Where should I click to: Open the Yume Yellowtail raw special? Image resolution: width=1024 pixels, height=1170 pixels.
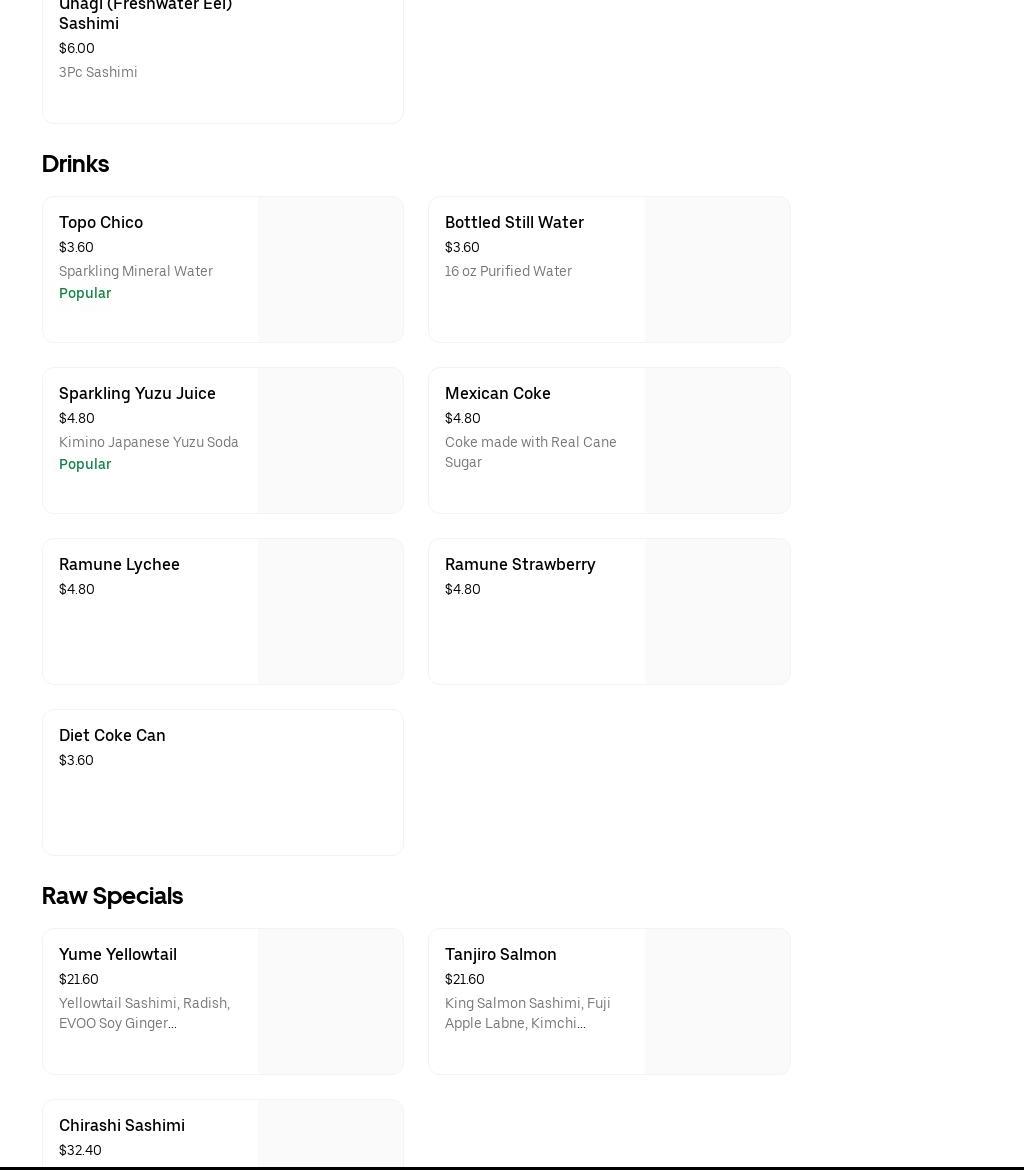[118, 954]
